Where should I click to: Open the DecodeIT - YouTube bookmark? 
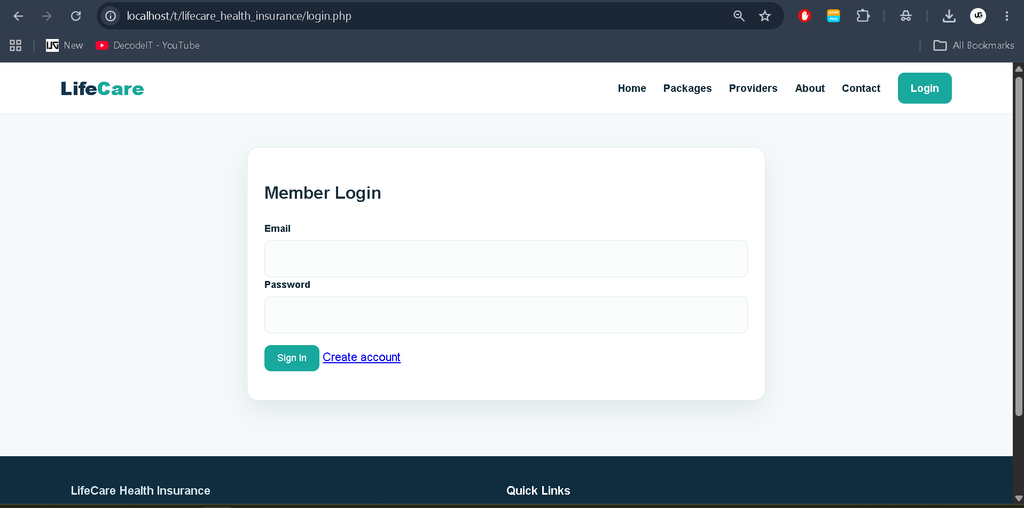(148, 45)
